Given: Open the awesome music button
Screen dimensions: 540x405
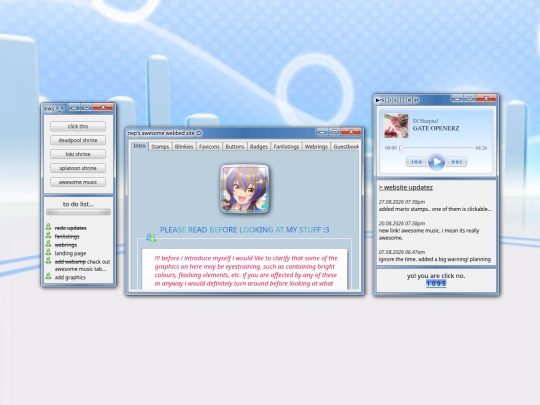Looking at the screenshot, I should (78, 182).
